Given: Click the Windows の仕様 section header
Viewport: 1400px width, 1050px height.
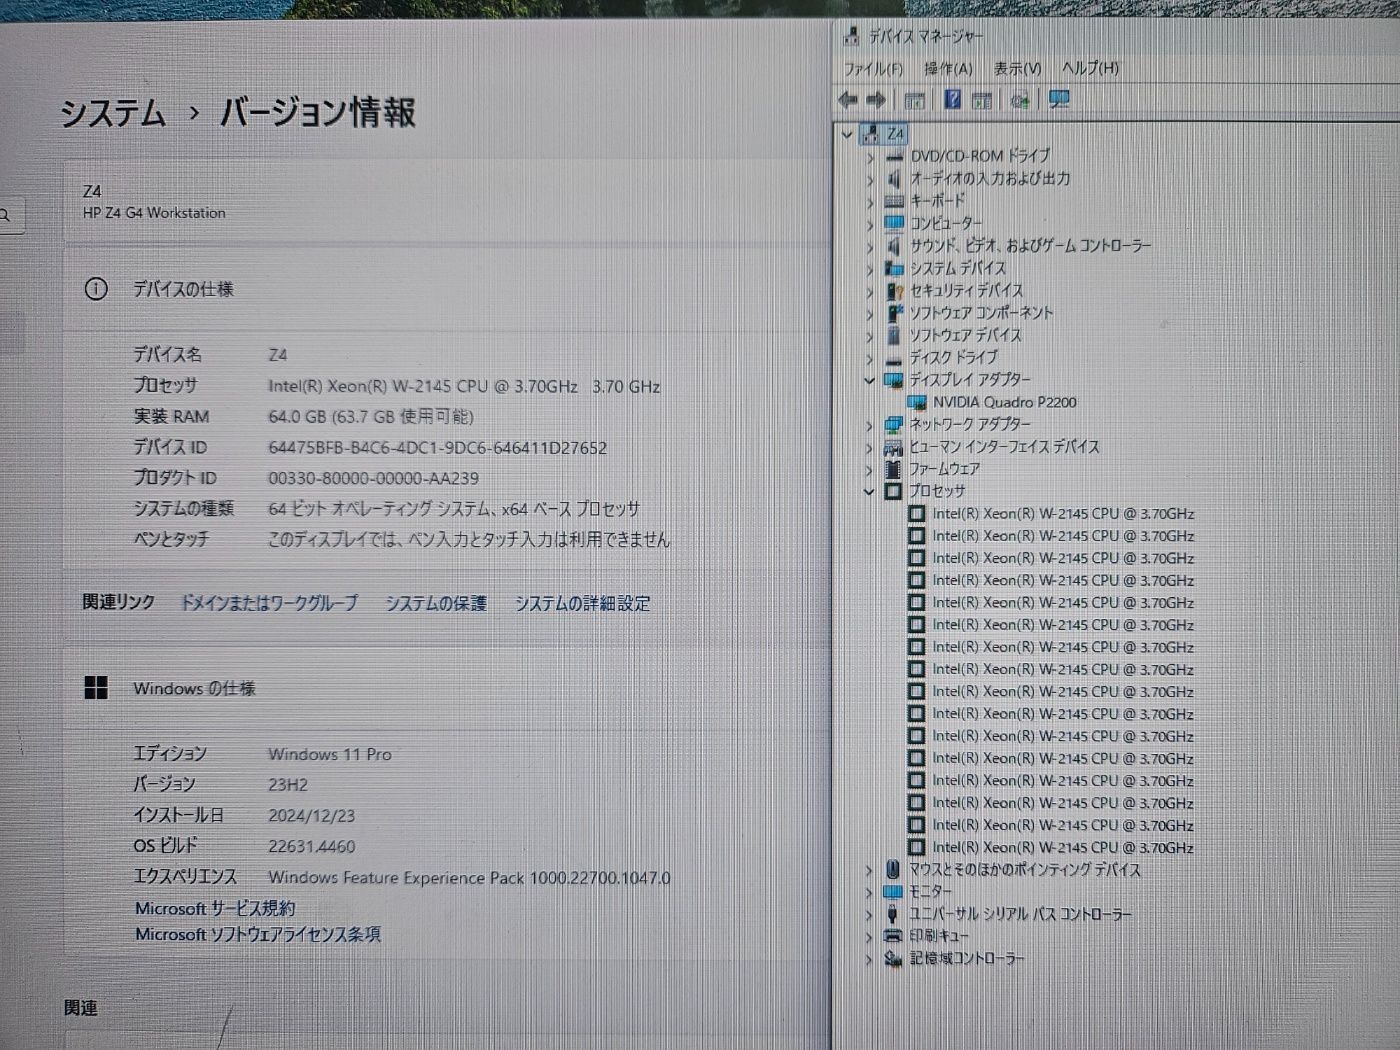Looking at the screenshot, I should tap(445, 688).
